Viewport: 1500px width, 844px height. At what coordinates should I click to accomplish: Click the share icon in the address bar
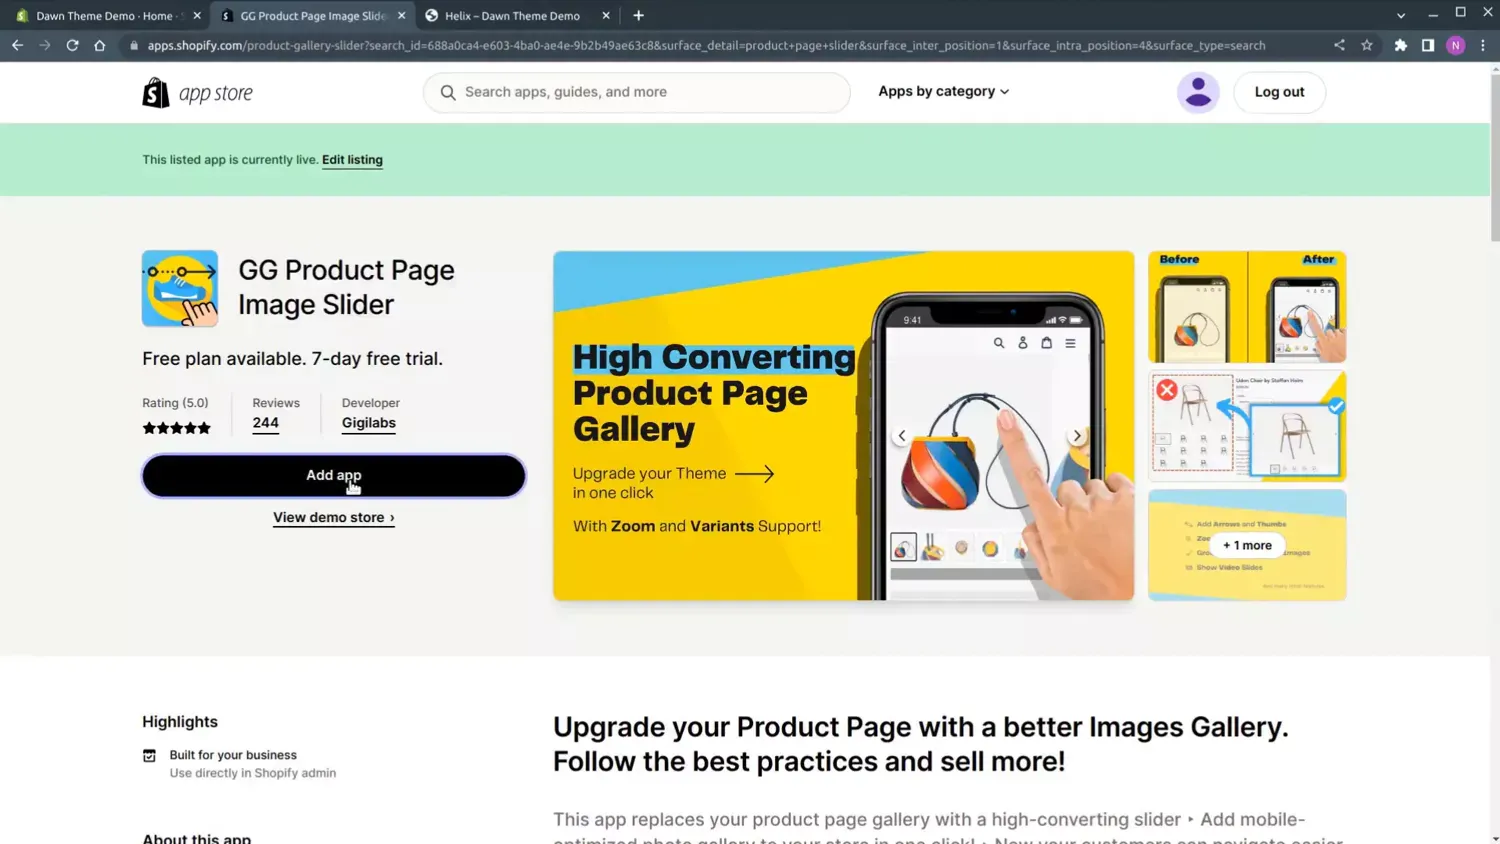(x=1339, y=45)
